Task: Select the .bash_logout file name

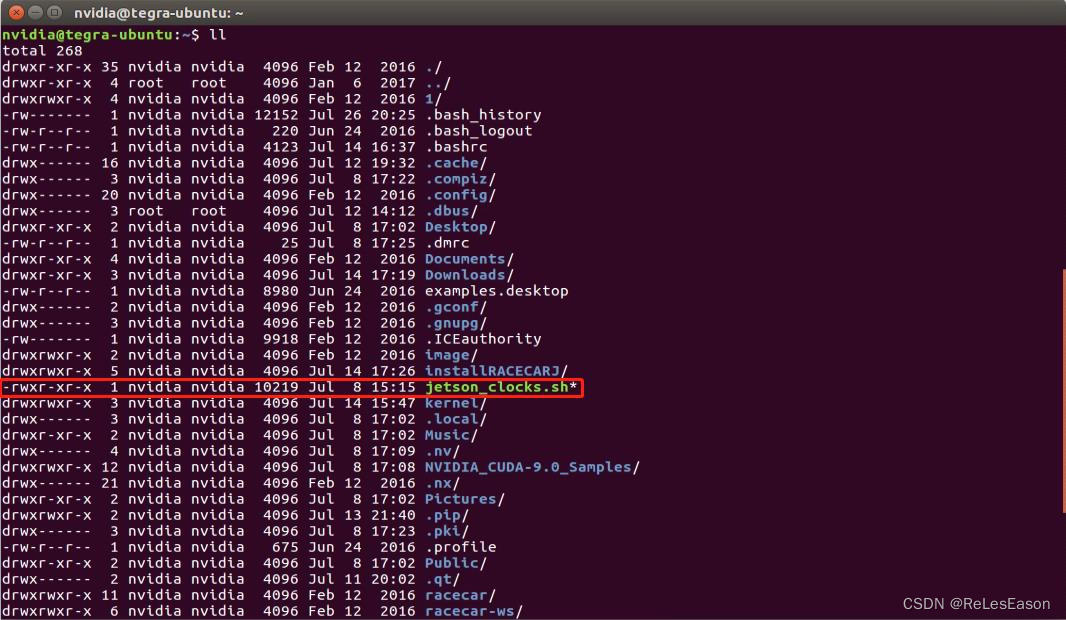Action: [x=479, y=131]
